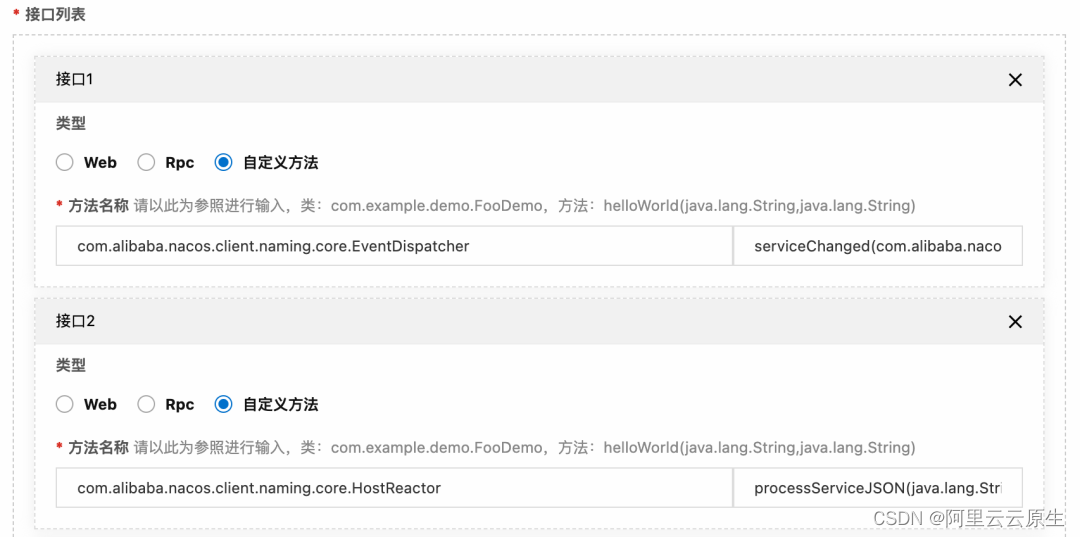Click the 类型 label in 接口2
The height and width of the screenshot is (537, 1080).
point(71,365)
